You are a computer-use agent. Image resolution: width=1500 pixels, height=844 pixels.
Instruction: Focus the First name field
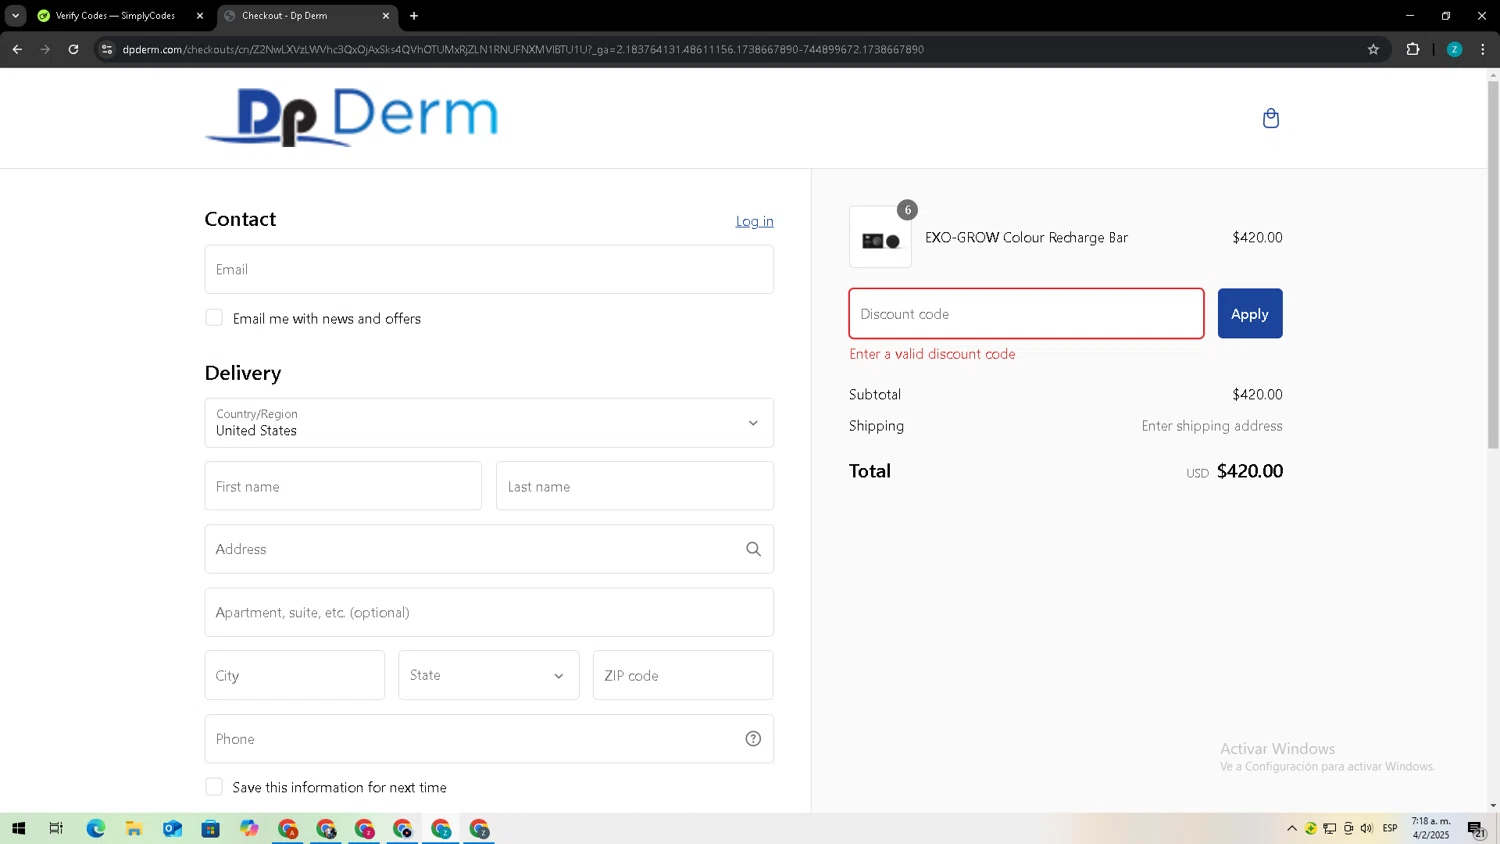pyautogui.click(x=343, y=486)
